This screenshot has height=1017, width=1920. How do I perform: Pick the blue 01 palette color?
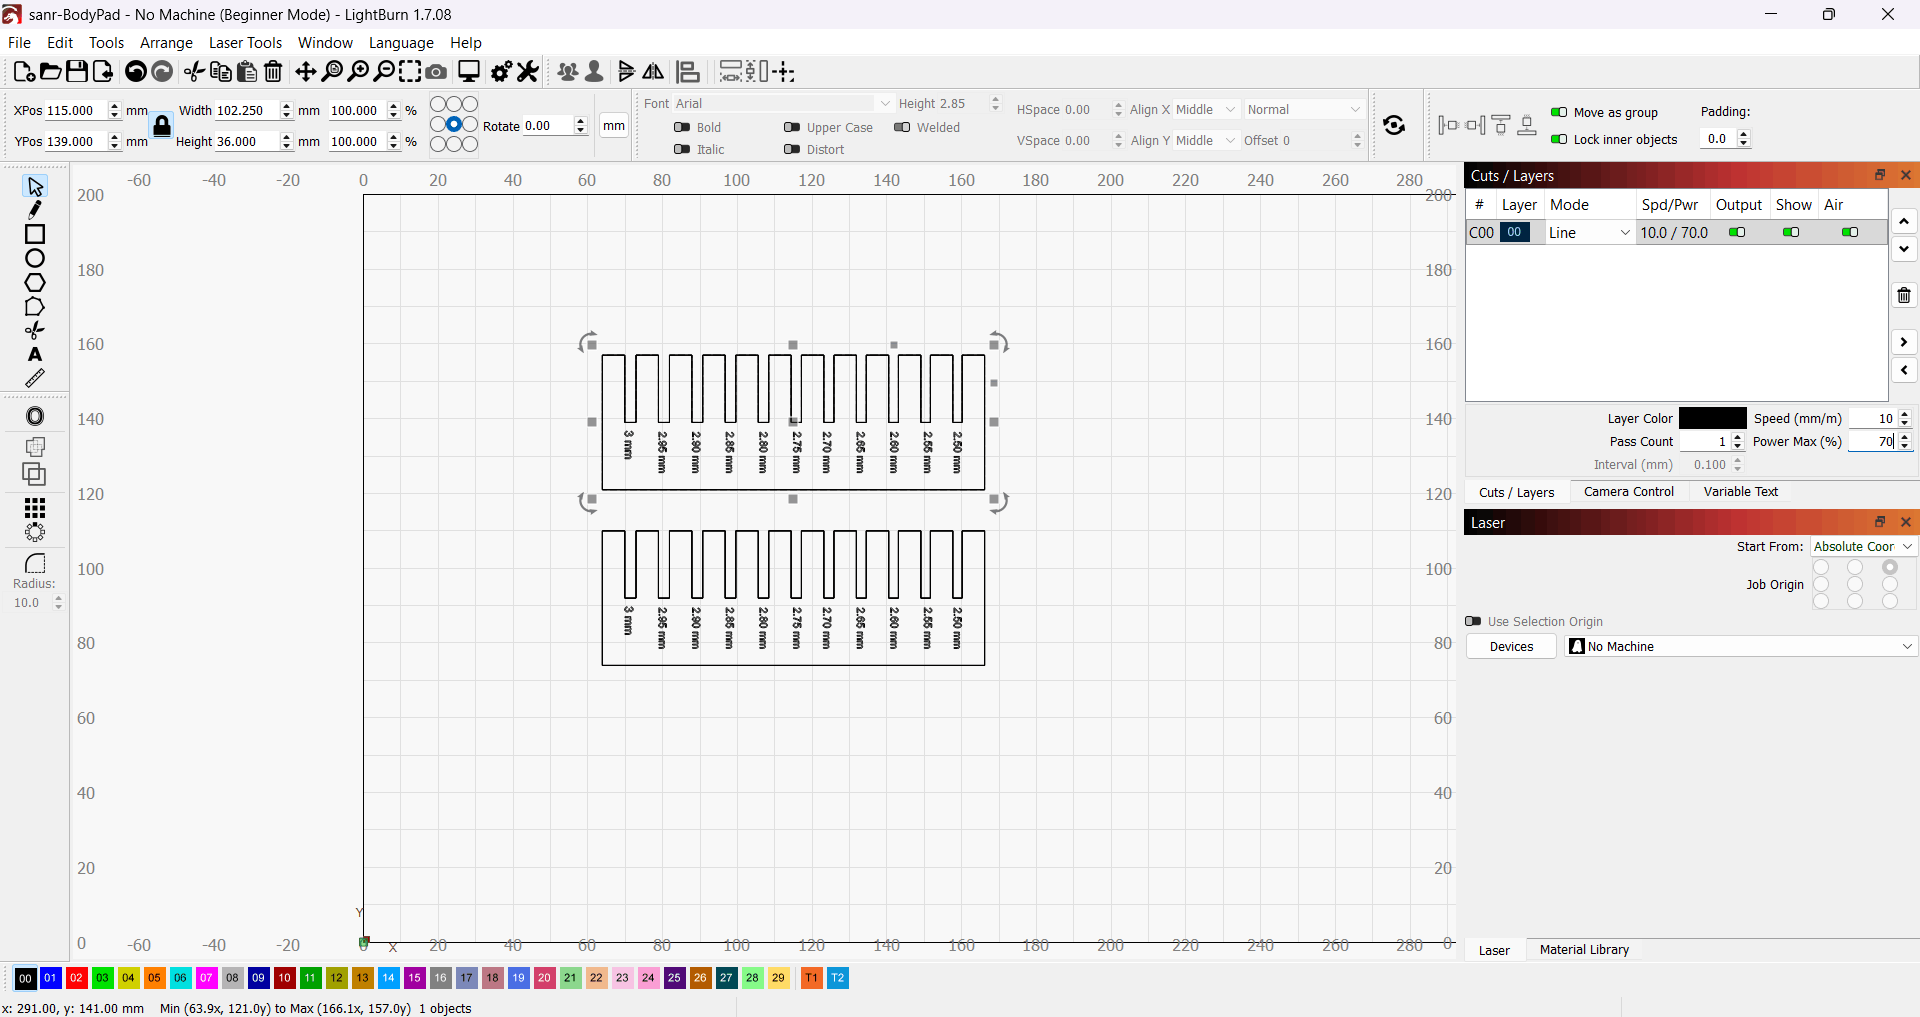coord(50,977)
